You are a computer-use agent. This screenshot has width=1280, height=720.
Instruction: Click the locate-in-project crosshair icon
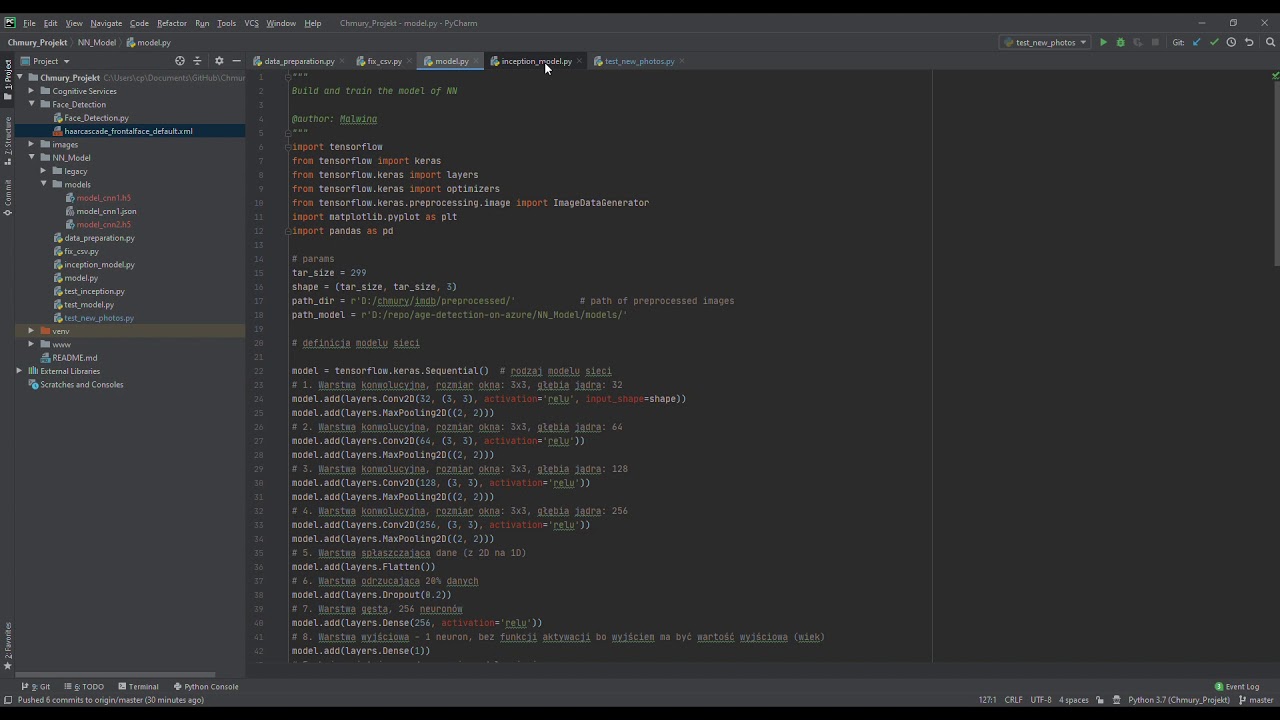[x=180, y=61]
